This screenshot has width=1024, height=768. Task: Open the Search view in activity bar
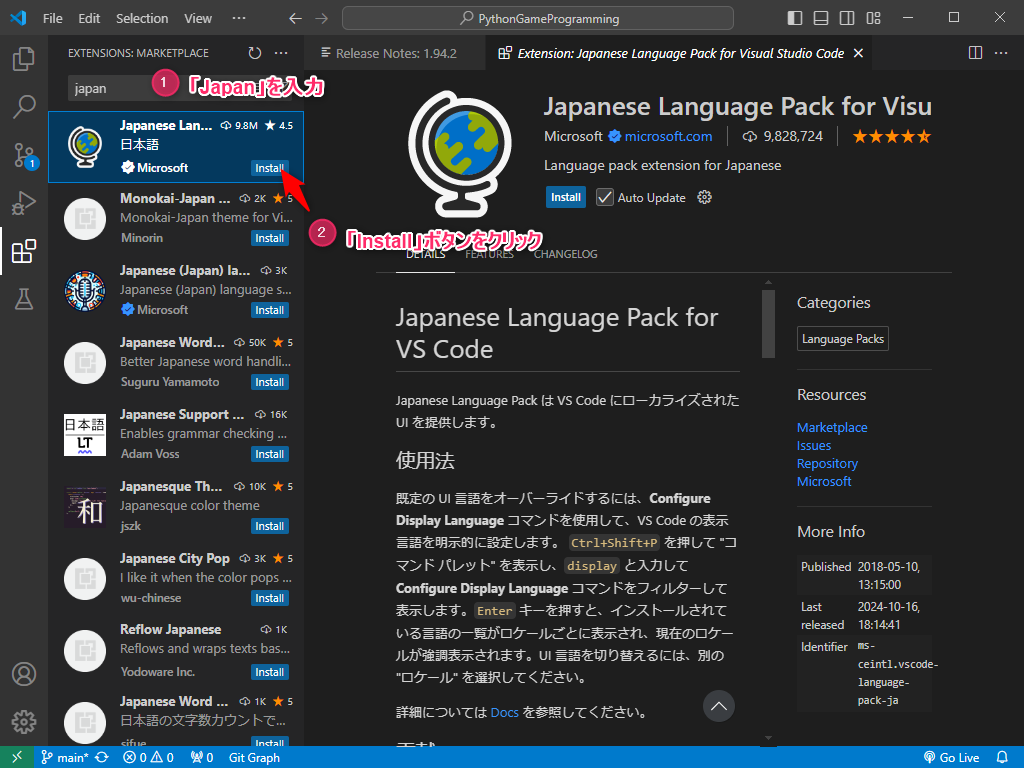pos(24,106)
